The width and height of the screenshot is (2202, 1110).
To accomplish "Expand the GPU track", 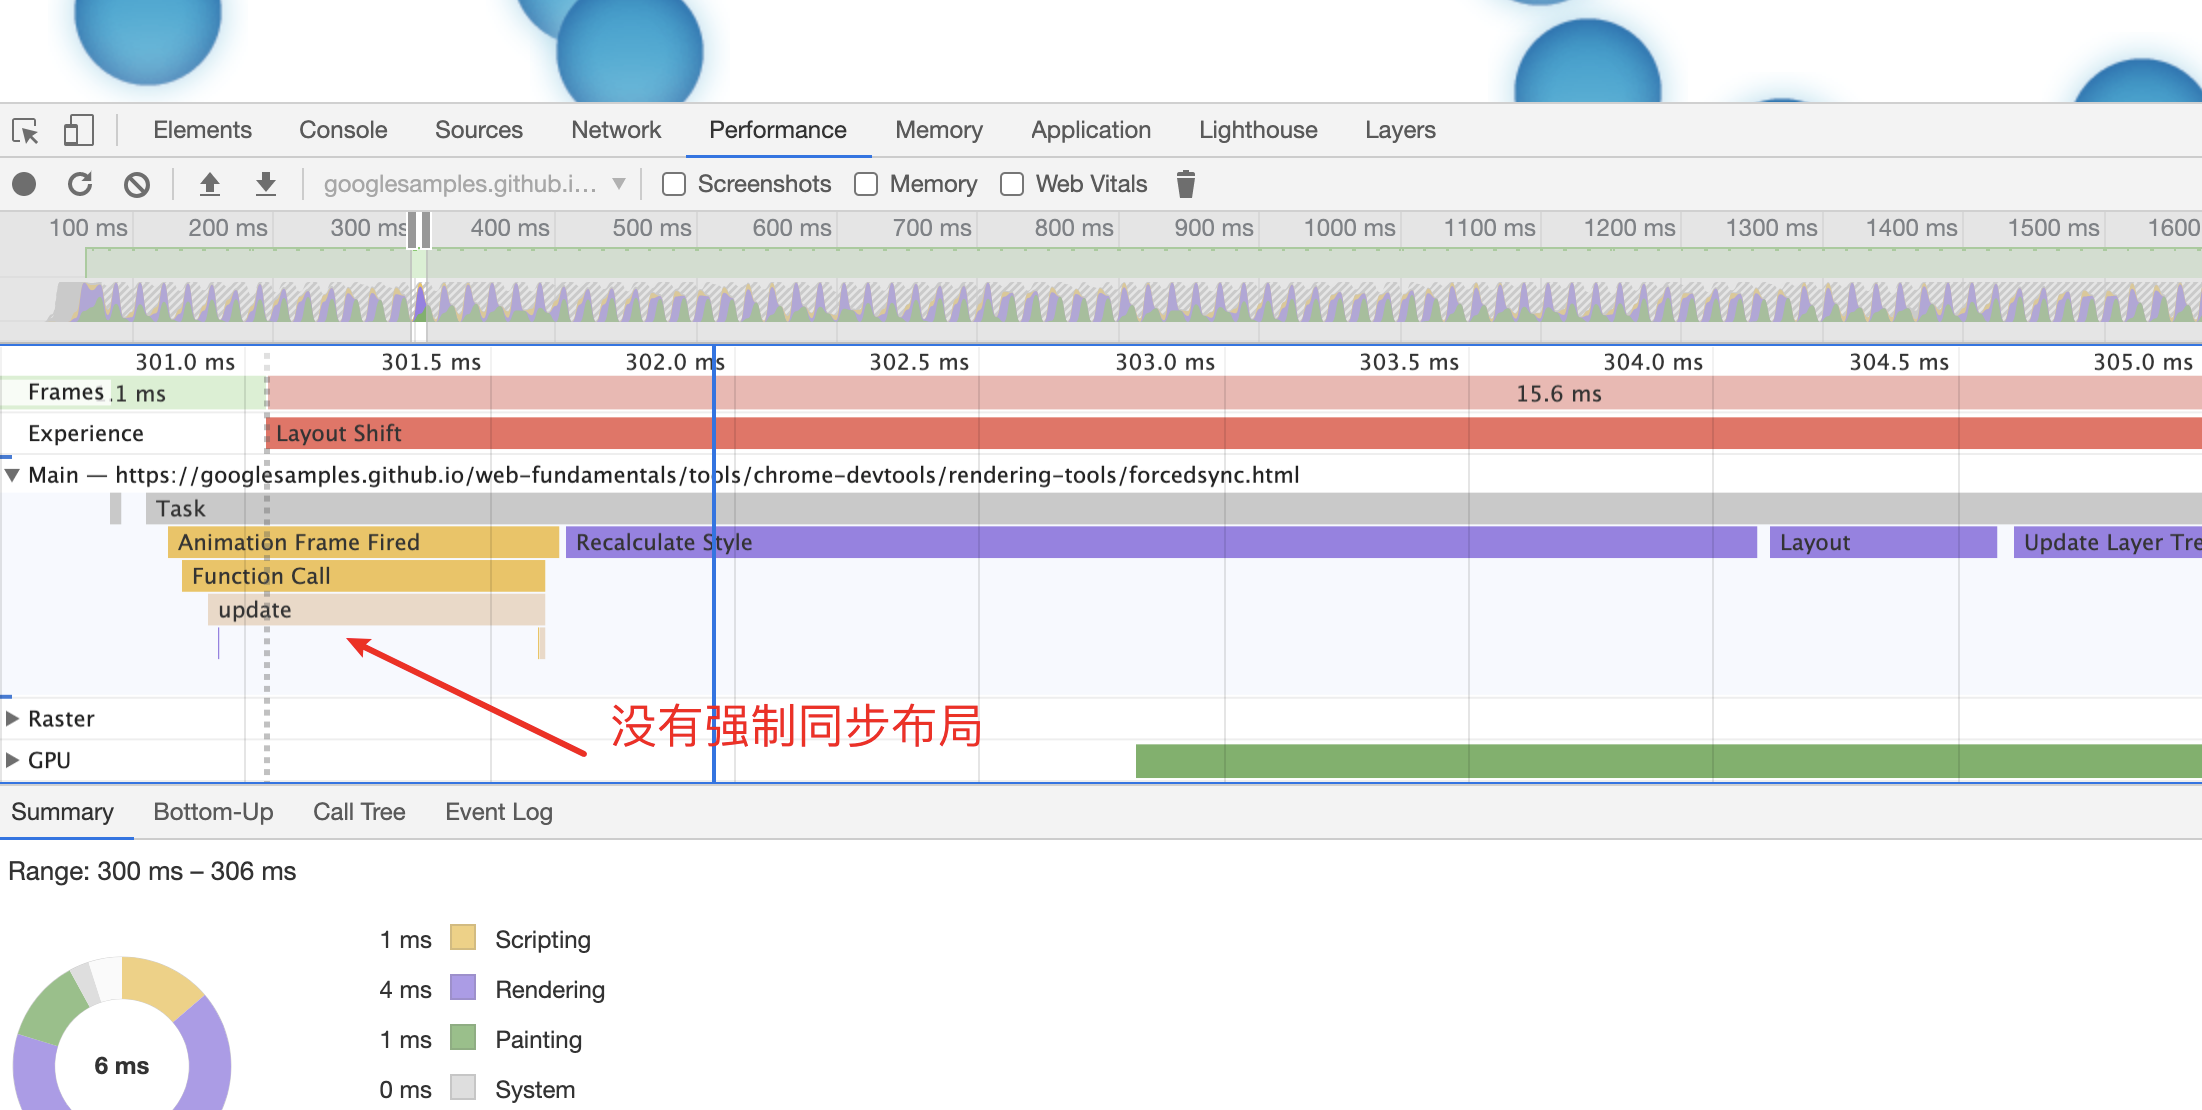I will (13, 760).
